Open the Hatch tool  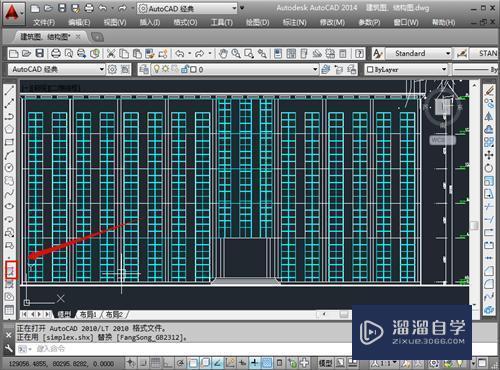[x=10, y=271]
